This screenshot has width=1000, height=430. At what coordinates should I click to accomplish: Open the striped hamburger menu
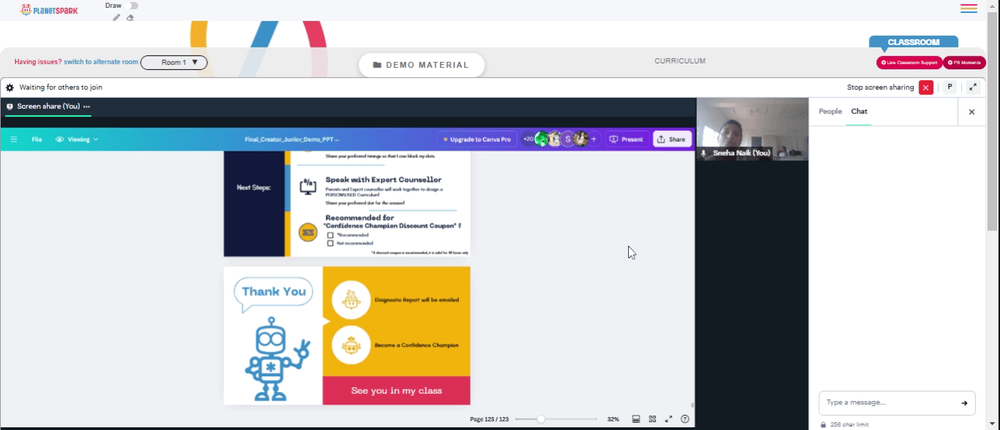click(x=969, y=8)
